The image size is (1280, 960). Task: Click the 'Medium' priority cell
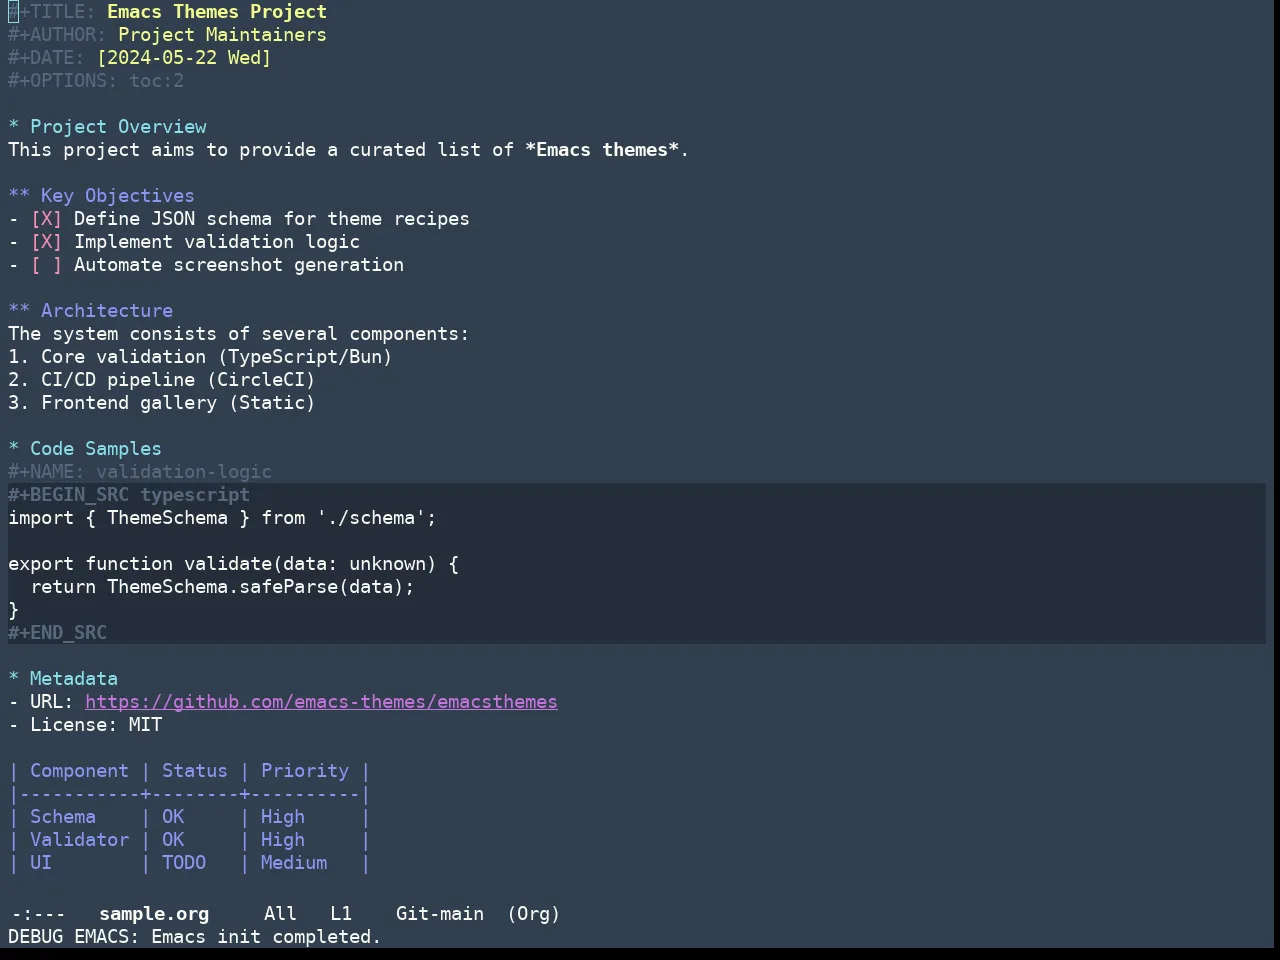294,863
